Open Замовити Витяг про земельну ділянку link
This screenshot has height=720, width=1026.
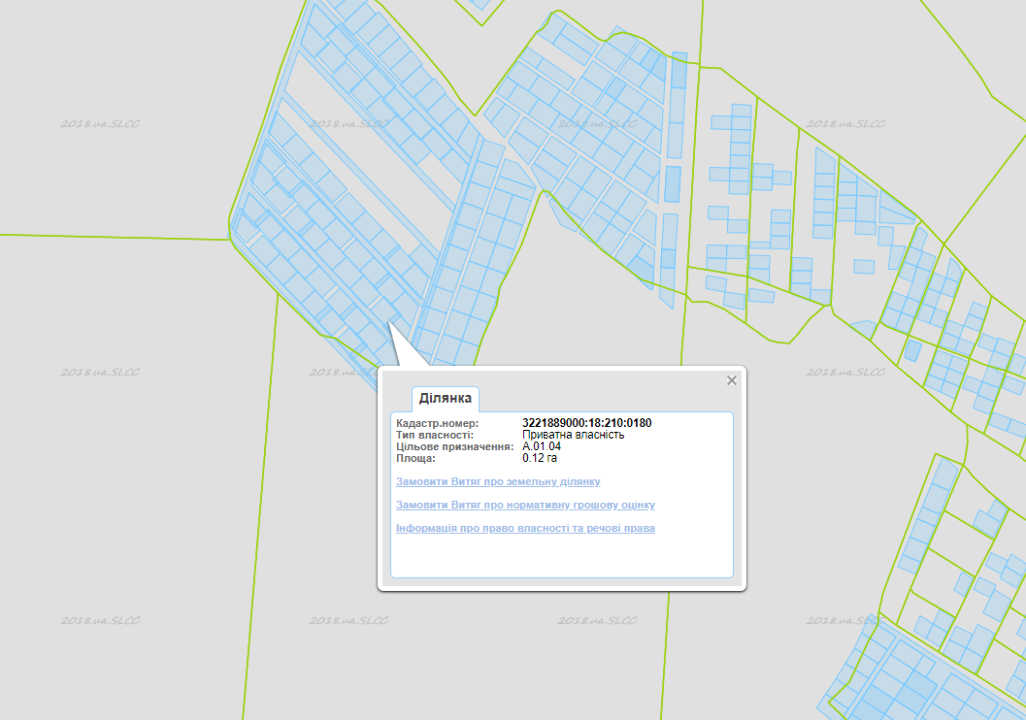[497, 481]
